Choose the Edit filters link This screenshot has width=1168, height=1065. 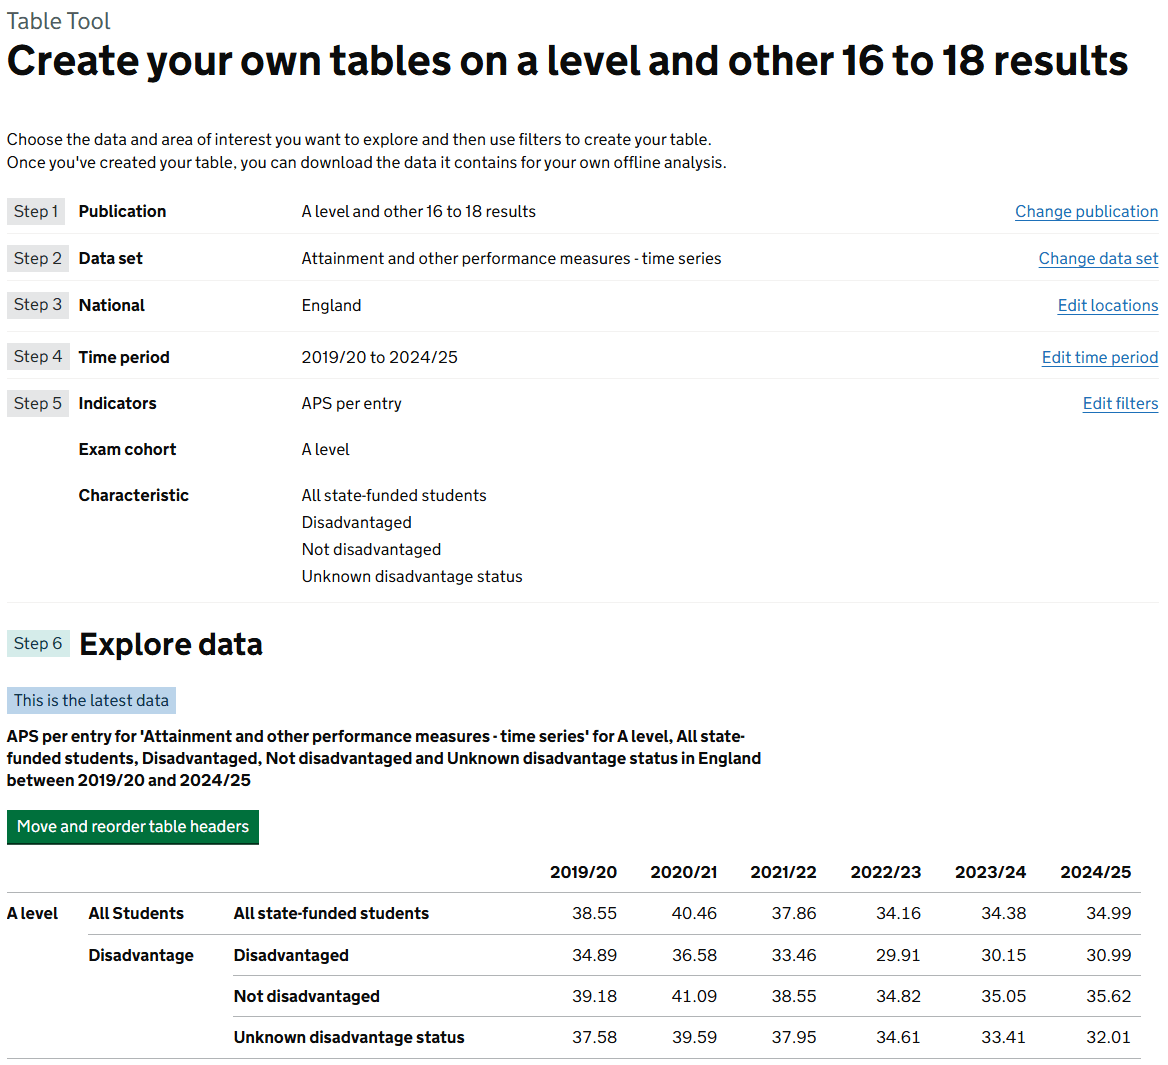(1120, 404)
